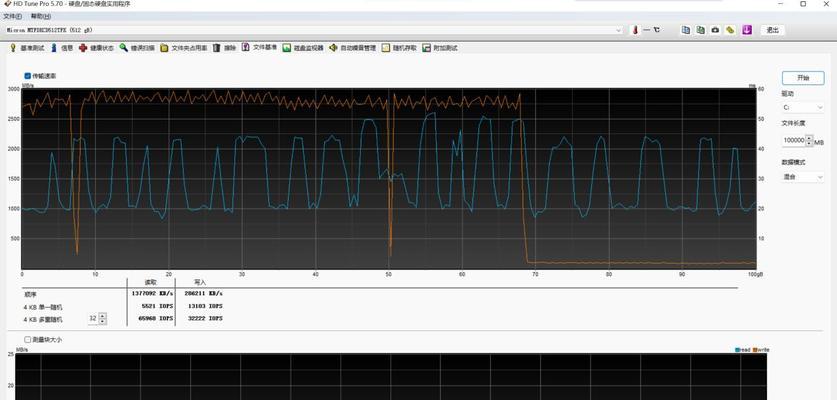This screenshot has width=837, height=400.
Task: Open the Health (健康状态) red cross icon
Action: (83, 48)
